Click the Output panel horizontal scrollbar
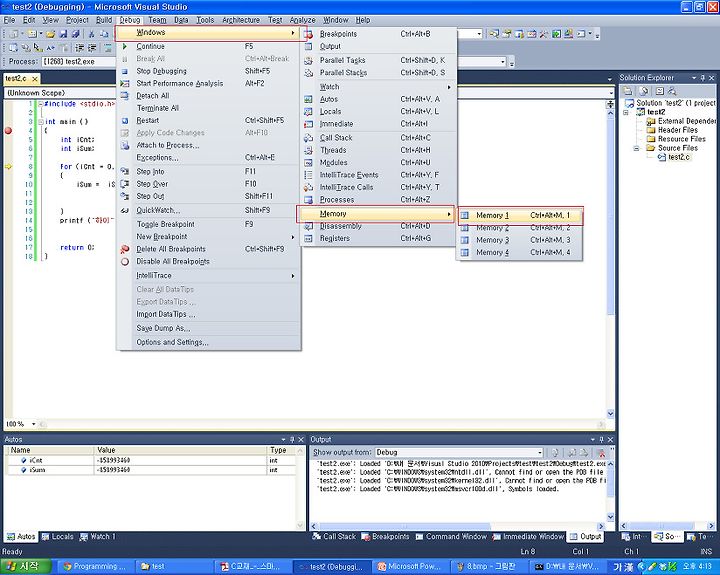 click(x=458, y=526)
